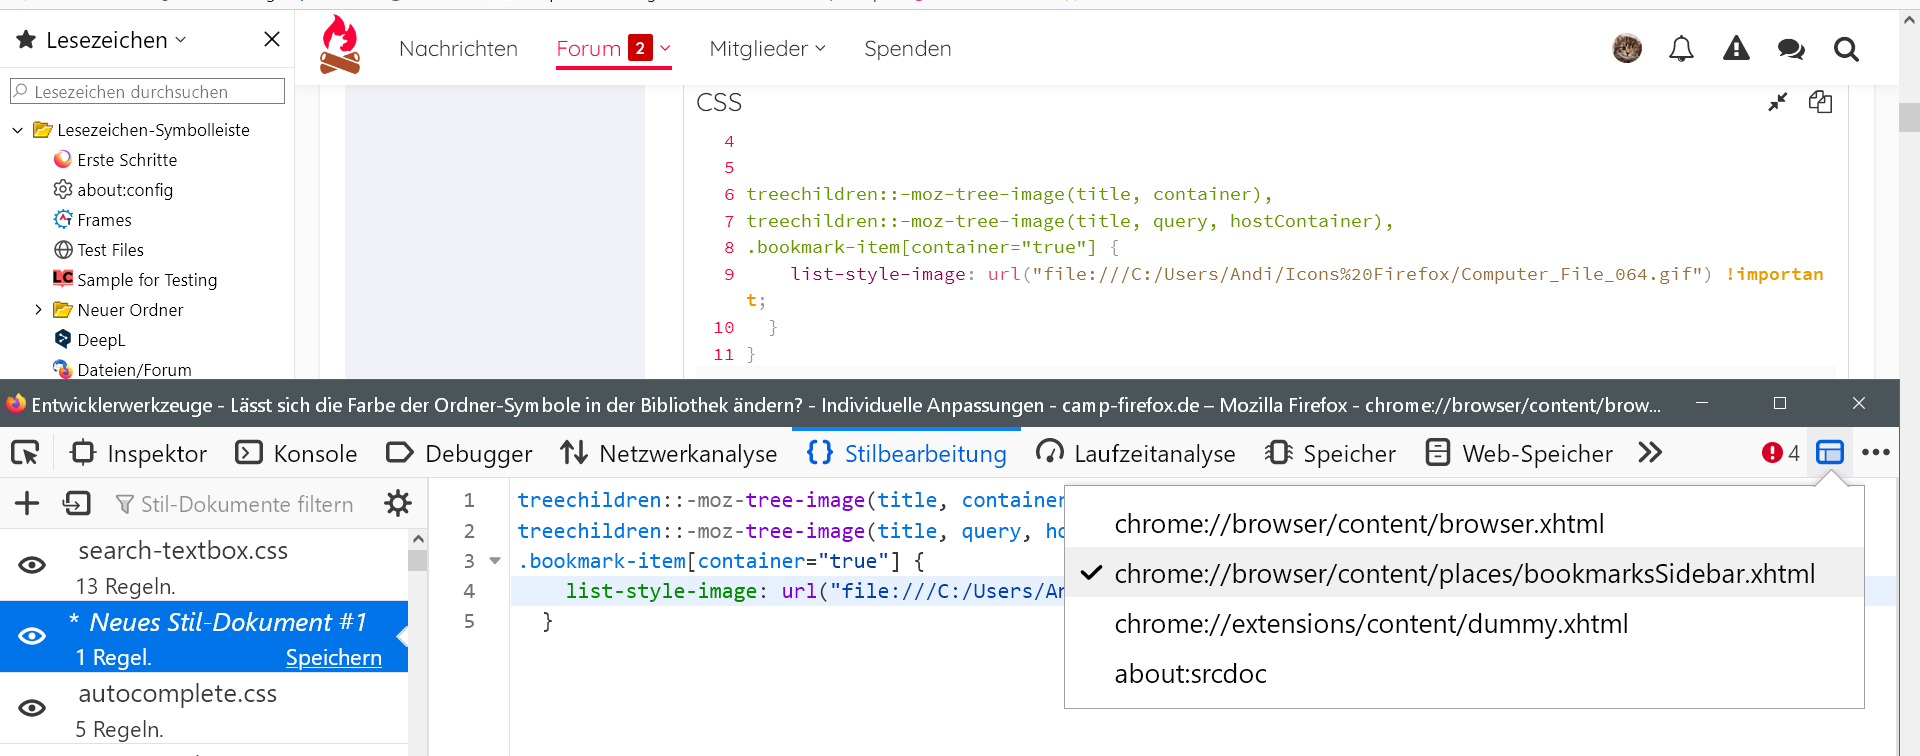Expand the Neuer Ordner bookmark folder

[x=38, y=310]
